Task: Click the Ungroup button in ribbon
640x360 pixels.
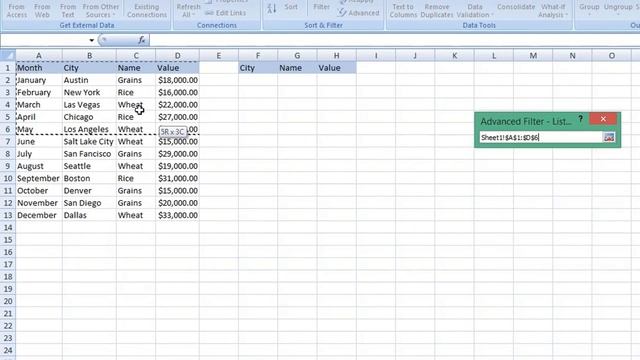Action: click(618, 7)
